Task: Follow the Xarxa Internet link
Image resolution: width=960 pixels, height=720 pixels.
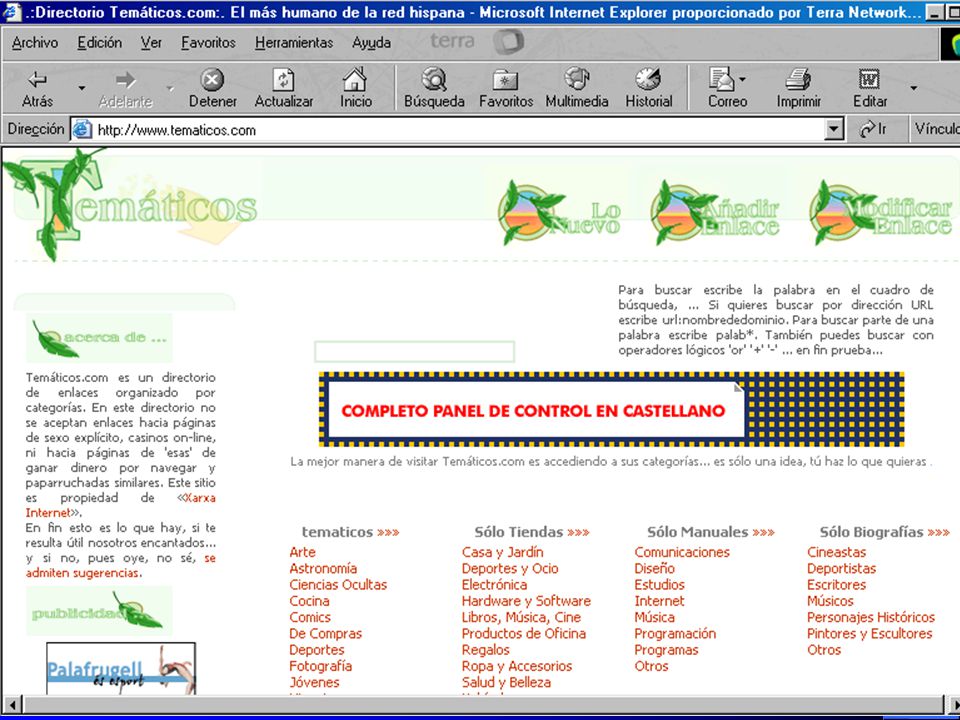Action: pyautogui.click(x=121, y=505)
